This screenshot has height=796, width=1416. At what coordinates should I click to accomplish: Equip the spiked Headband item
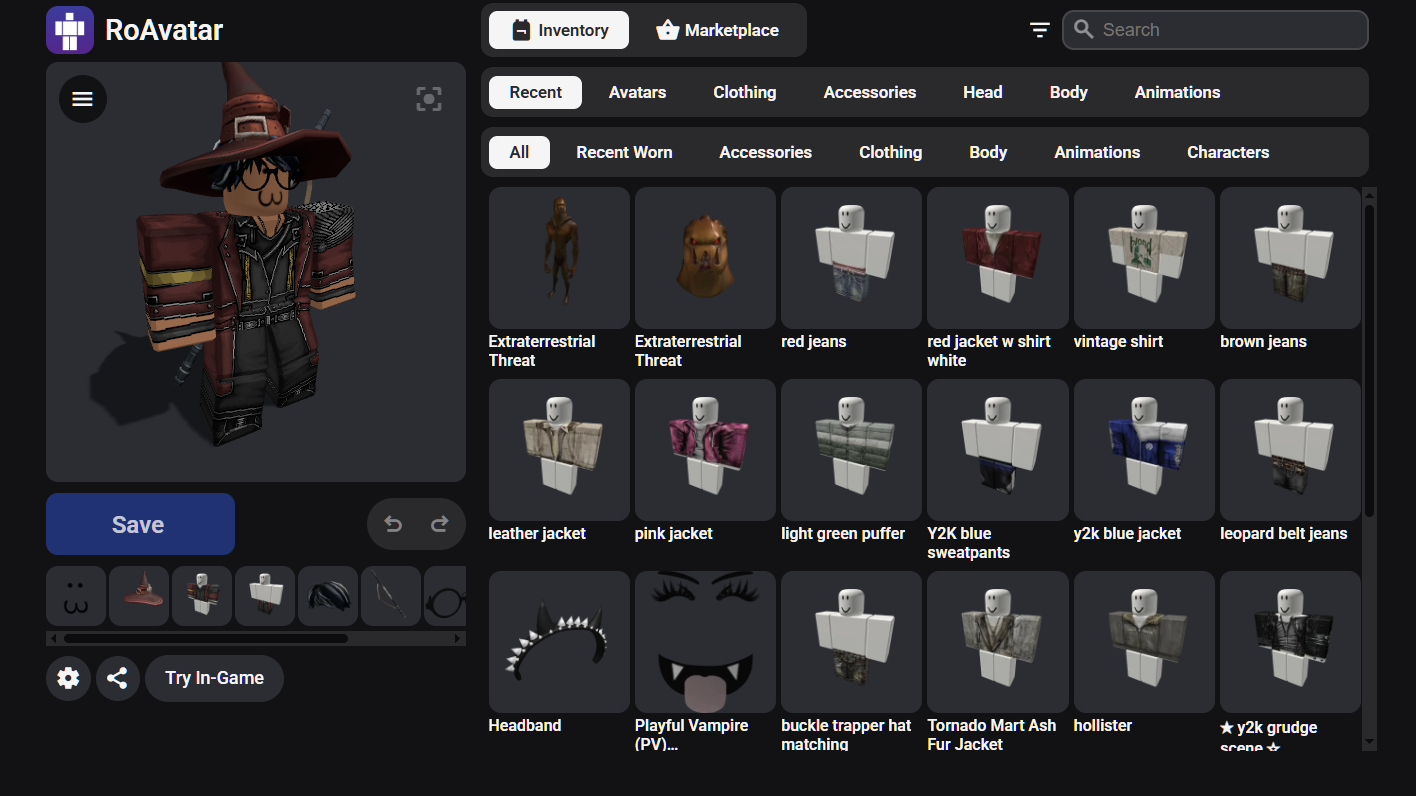pyautogui.click(x=559, y=642)
